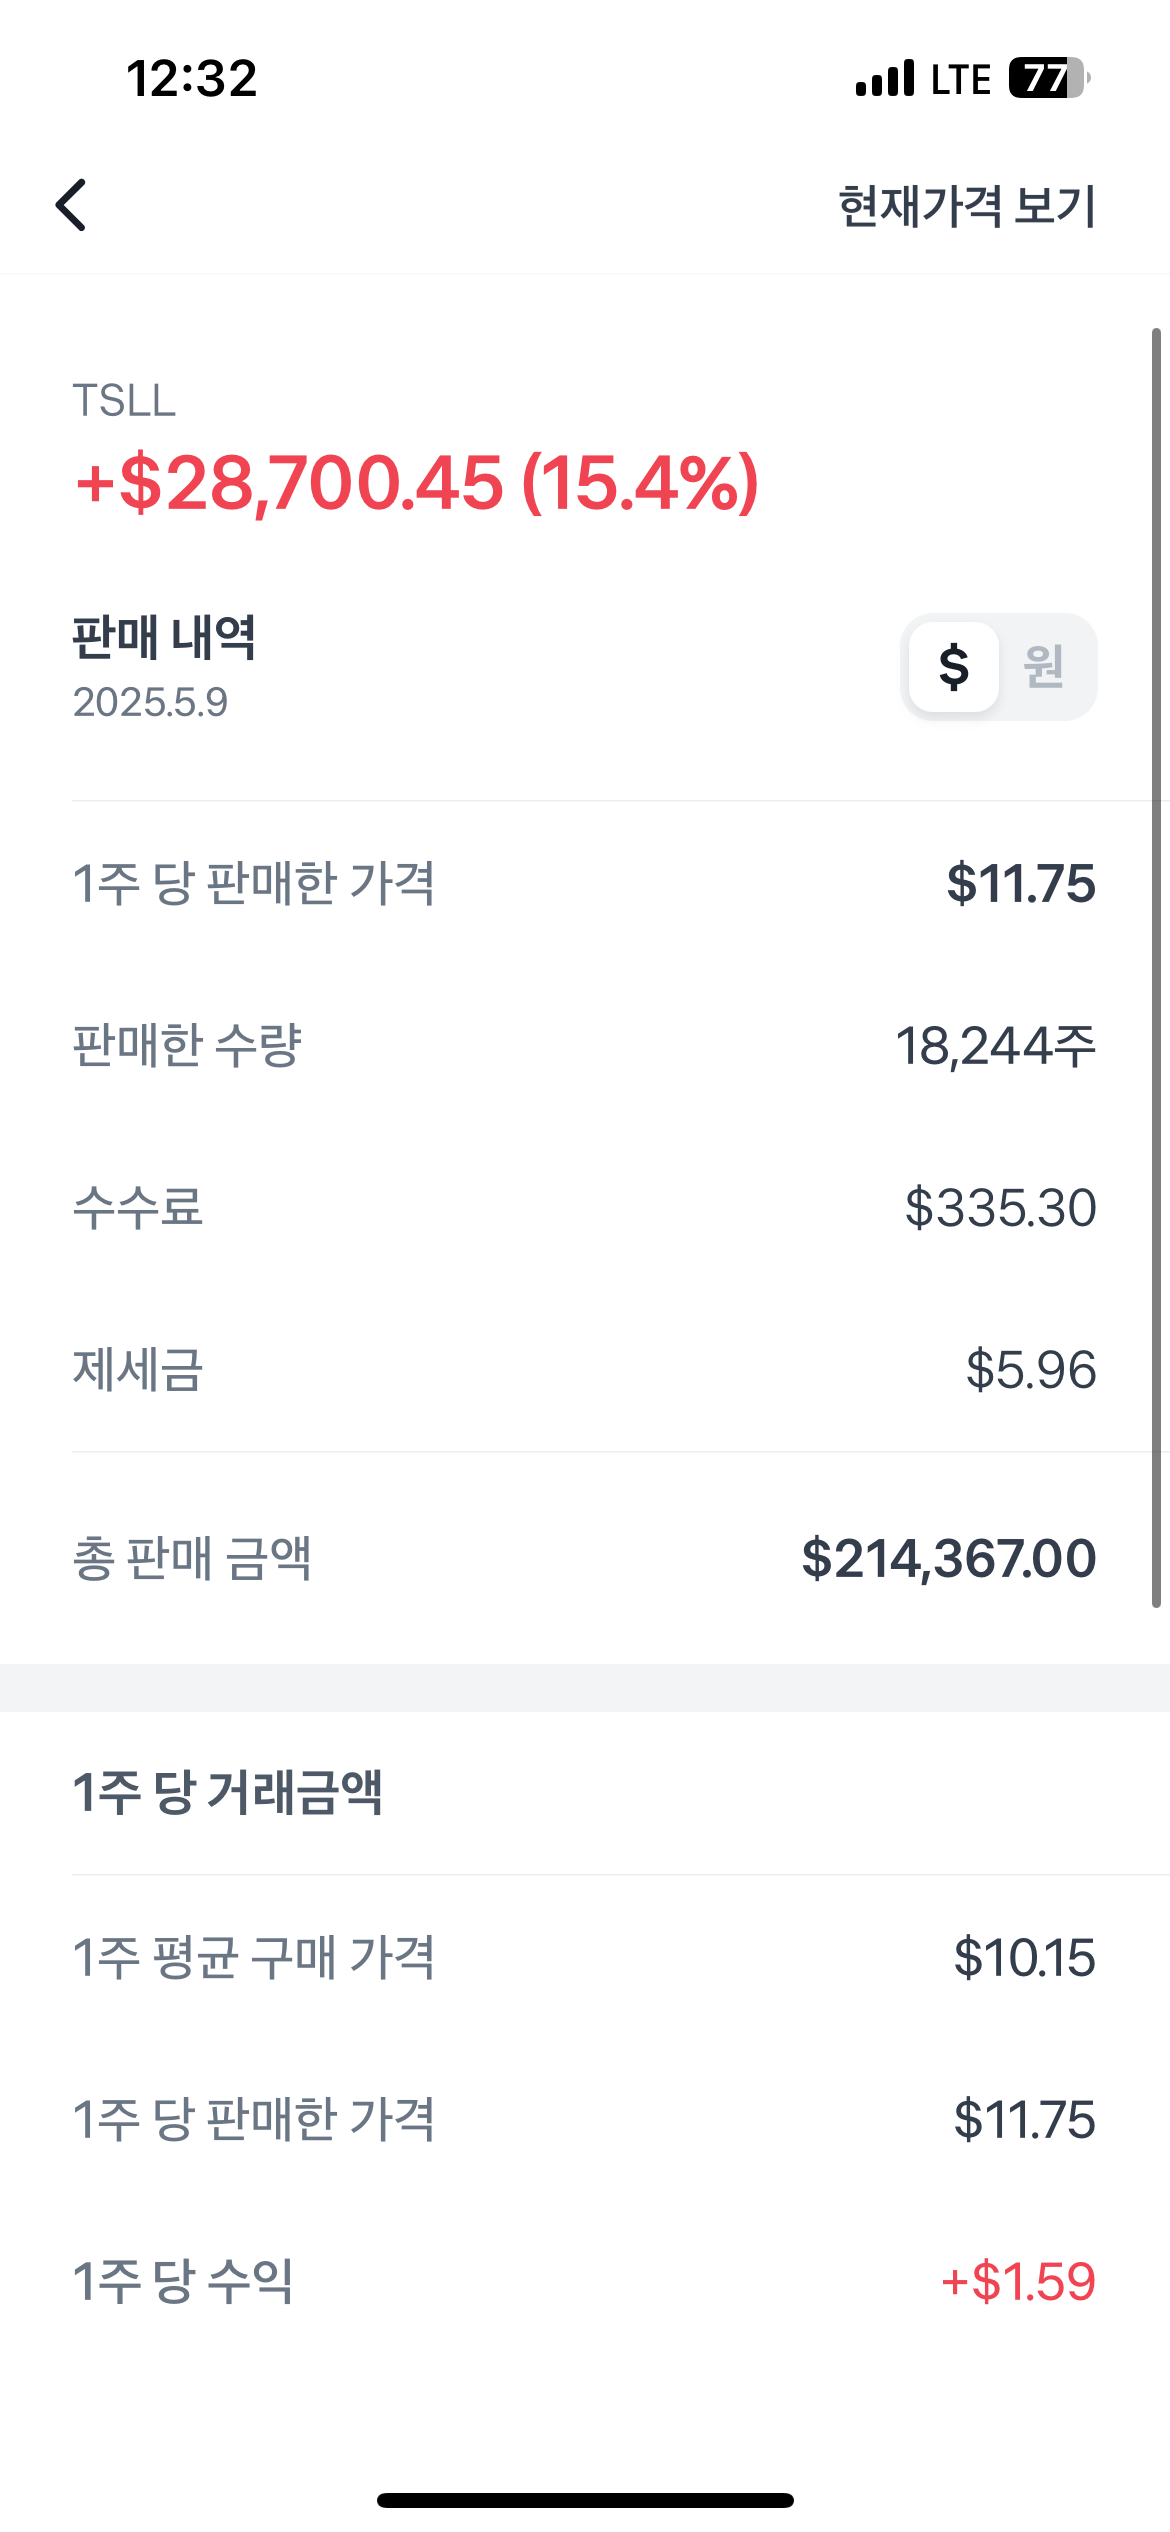Tap the 수수료 $335.30 row
This screenshot has height=2532, width=1170.
point(585,1207)
